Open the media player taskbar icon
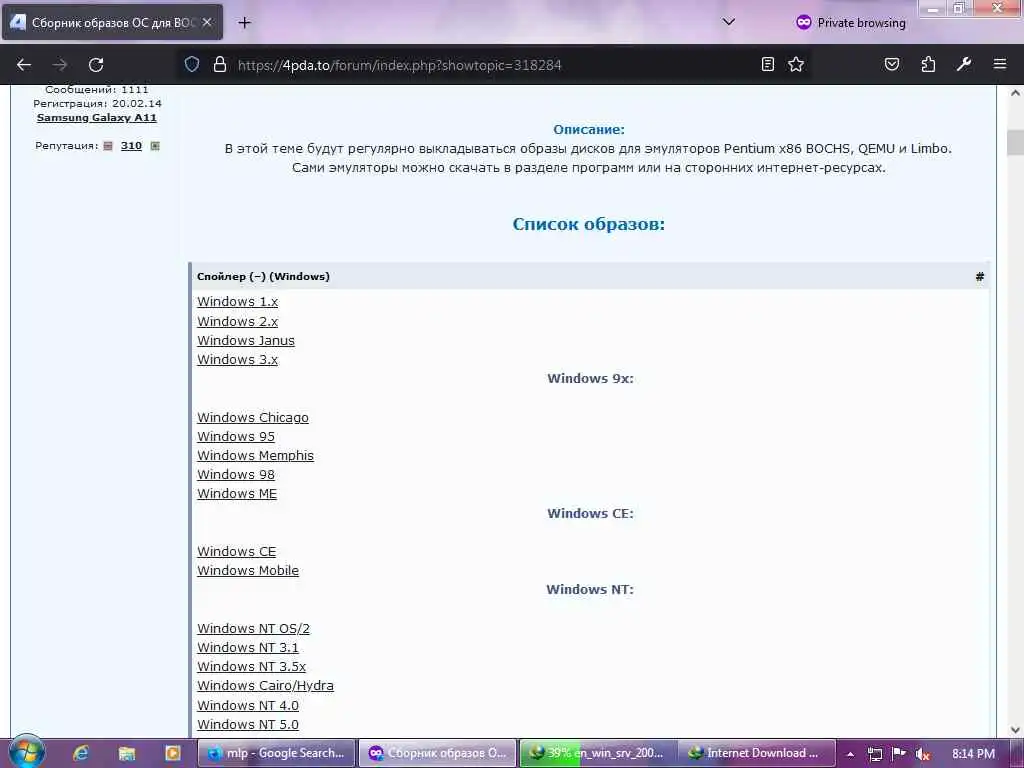Viewport: 1024px width, 768px height. coord(172,753)
